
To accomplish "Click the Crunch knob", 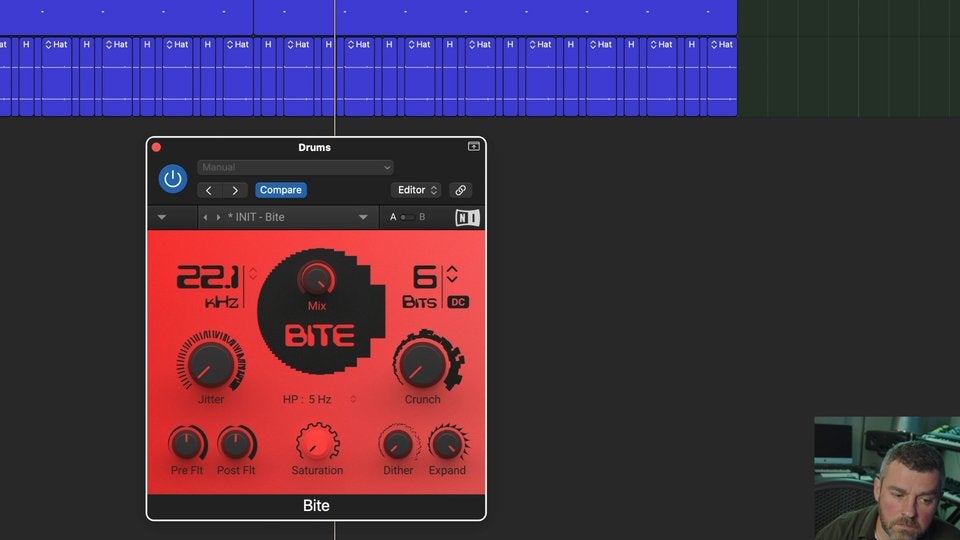I will click(422, 363).
